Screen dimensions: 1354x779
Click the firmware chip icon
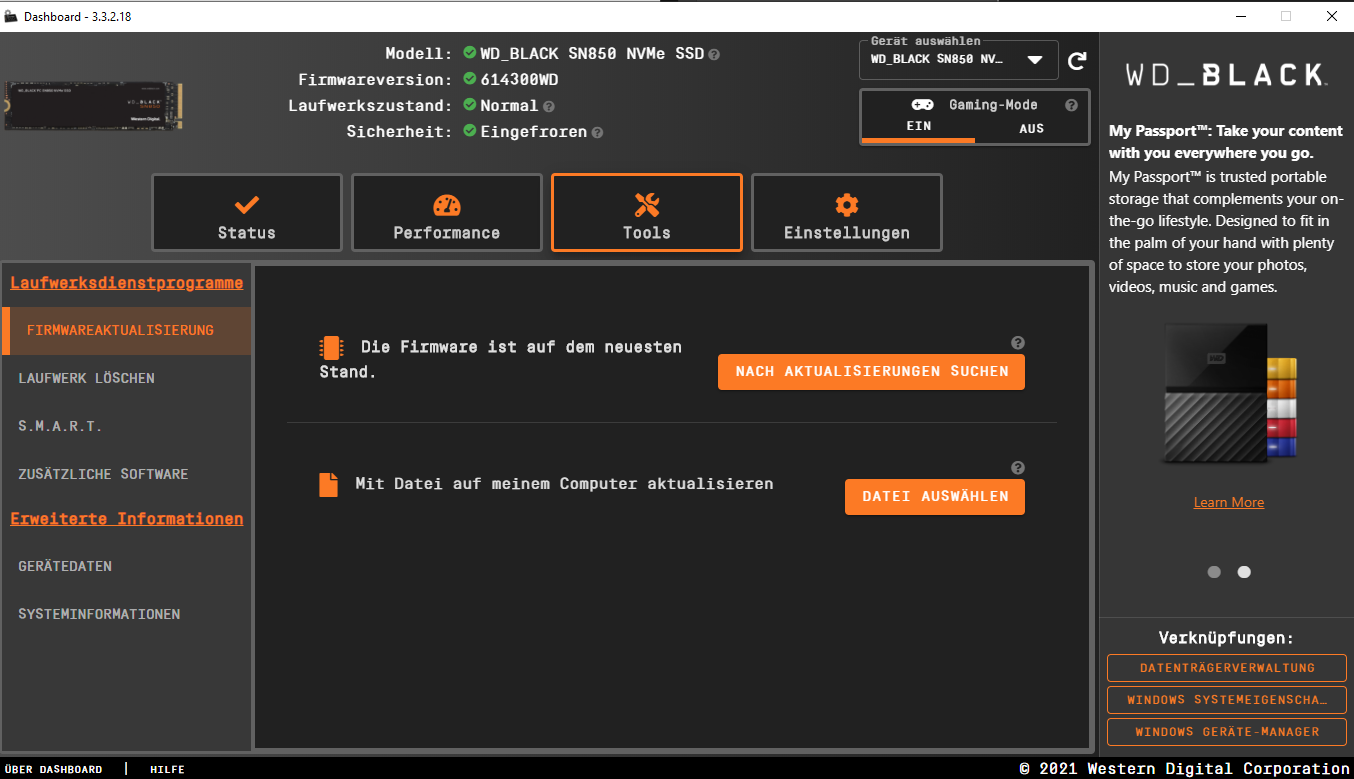click(329, 348)
